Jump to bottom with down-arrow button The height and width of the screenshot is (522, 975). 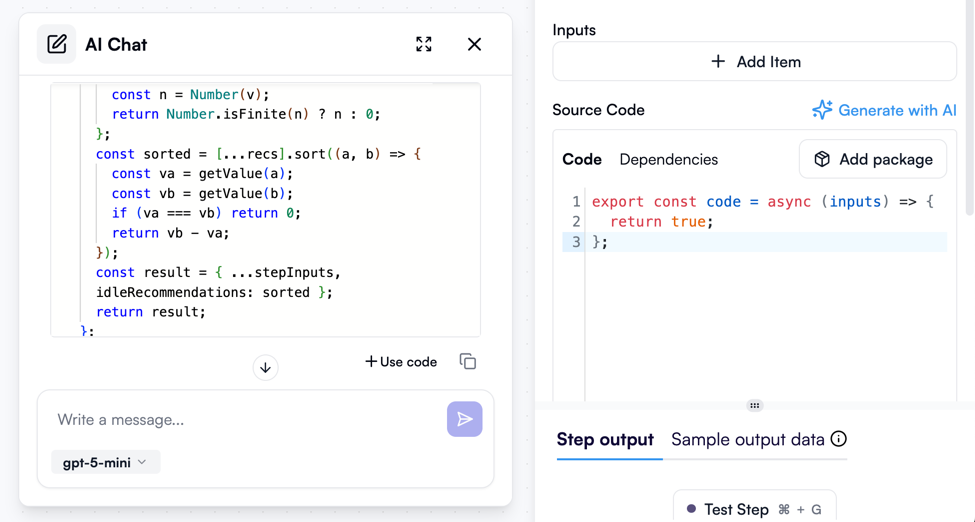tap(266, 368)
